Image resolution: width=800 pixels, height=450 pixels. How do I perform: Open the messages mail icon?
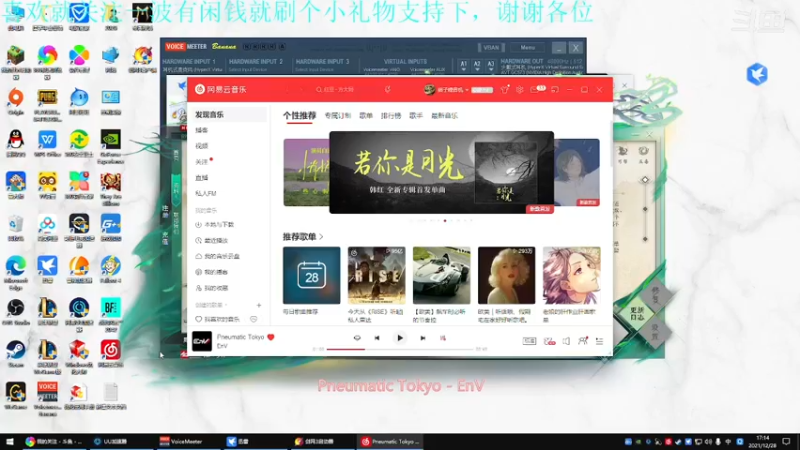coord(534,89)
